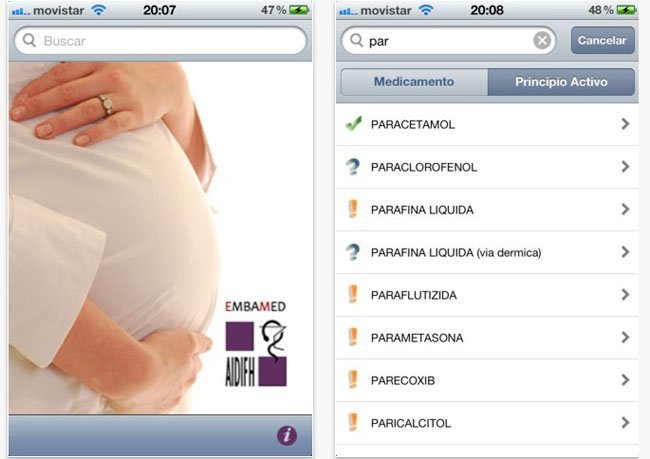Viewport: 650px width, 459px height.
Task: Click the chevron on the PARICALCITOL row
Action: coord(625,423)
